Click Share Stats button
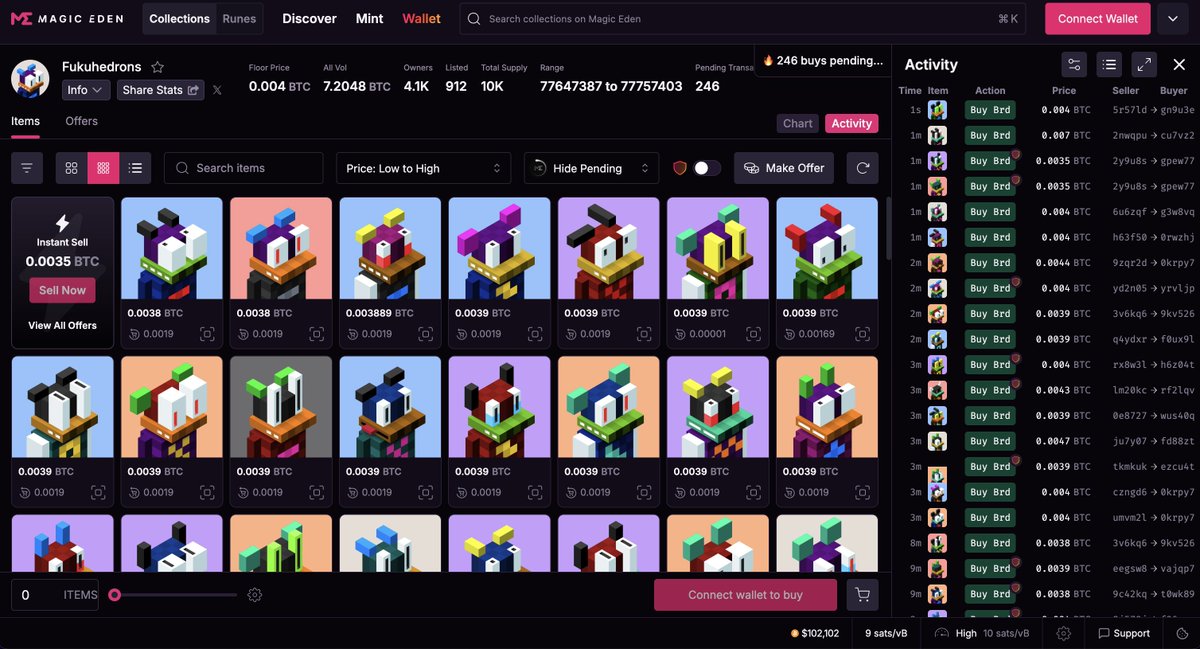 click(160, 90)
